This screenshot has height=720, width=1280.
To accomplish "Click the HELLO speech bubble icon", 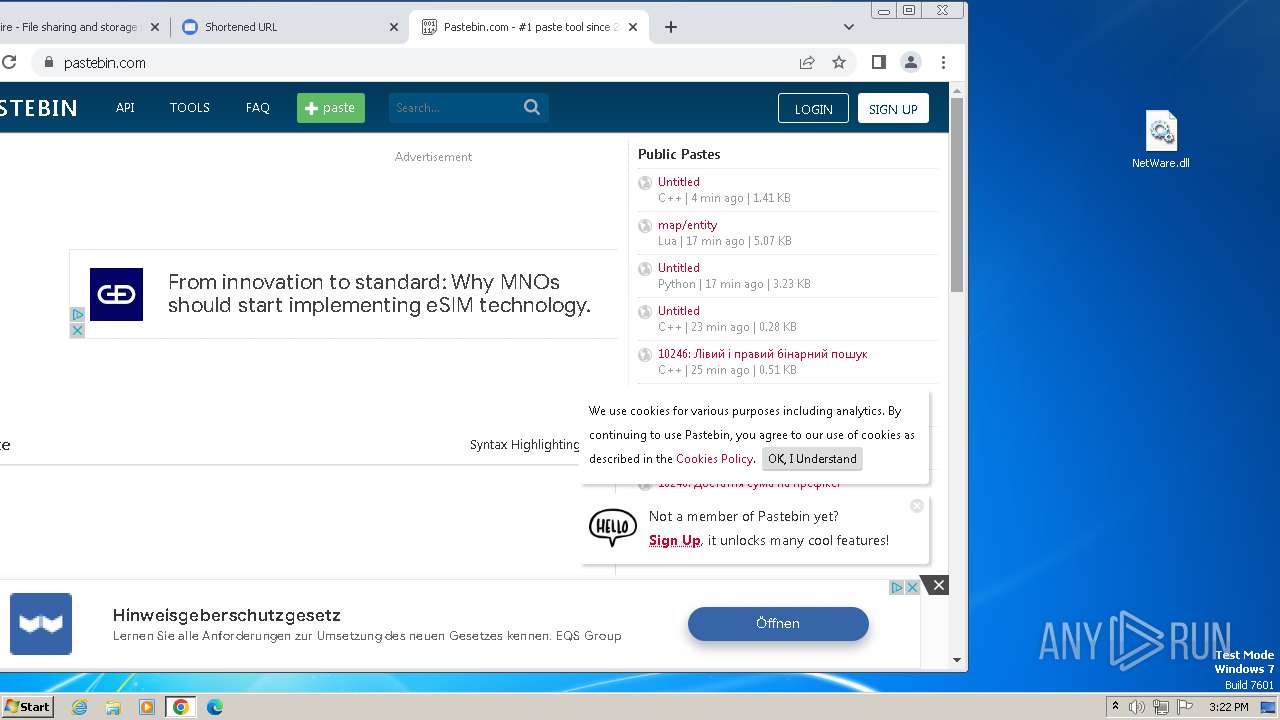I will click(613, 527).
